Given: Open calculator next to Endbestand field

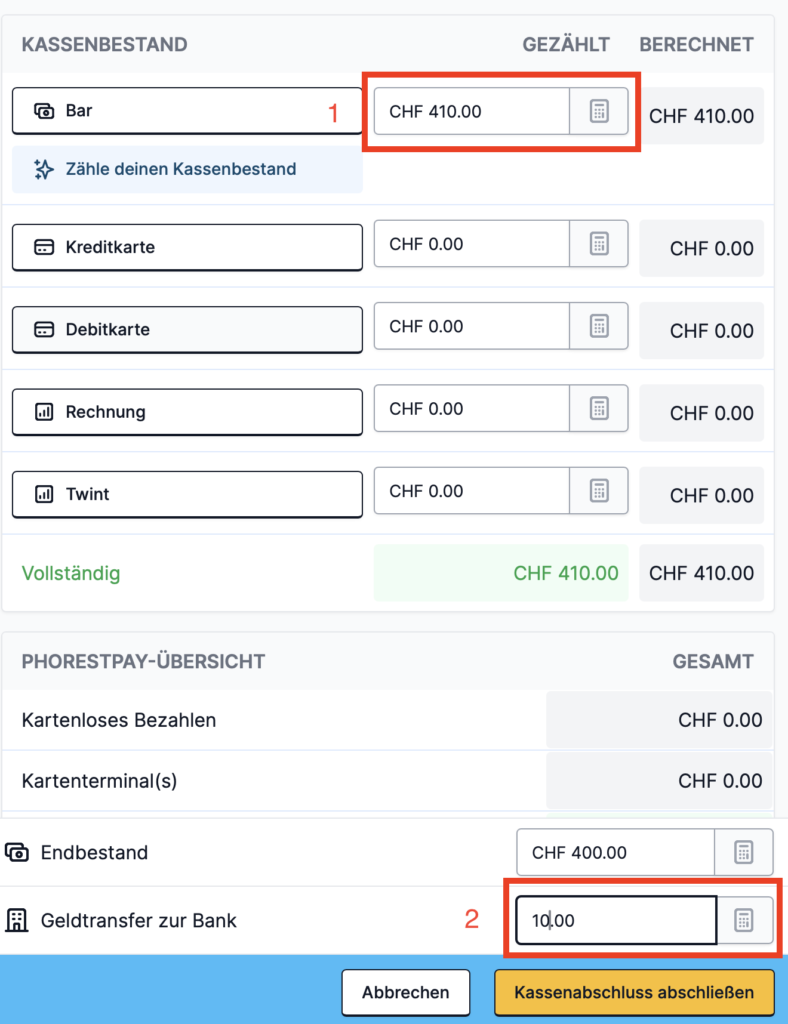Looking at the screenshot, I should coord(743,853).
